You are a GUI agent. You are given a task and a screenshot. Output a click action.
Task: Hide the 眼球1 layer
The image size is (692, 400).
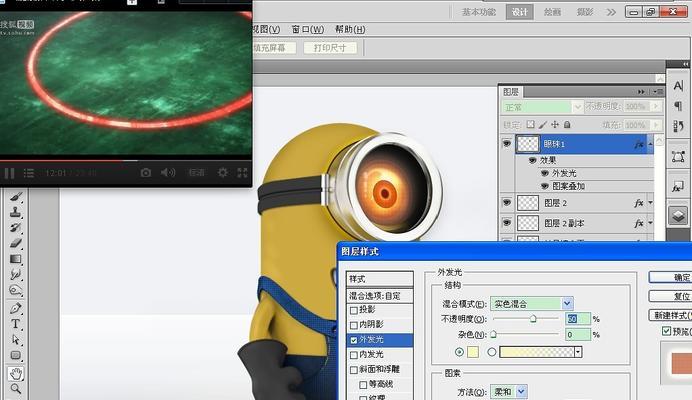tap(507, 143)
